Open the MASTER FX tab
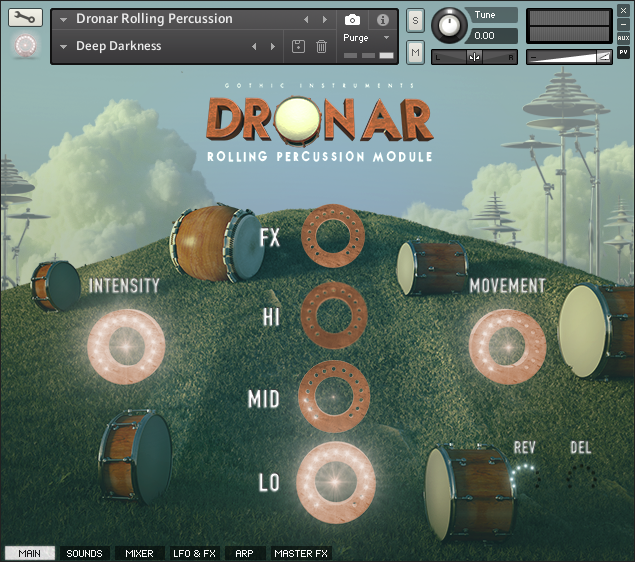Screen dimensions: 635x562 301,553
